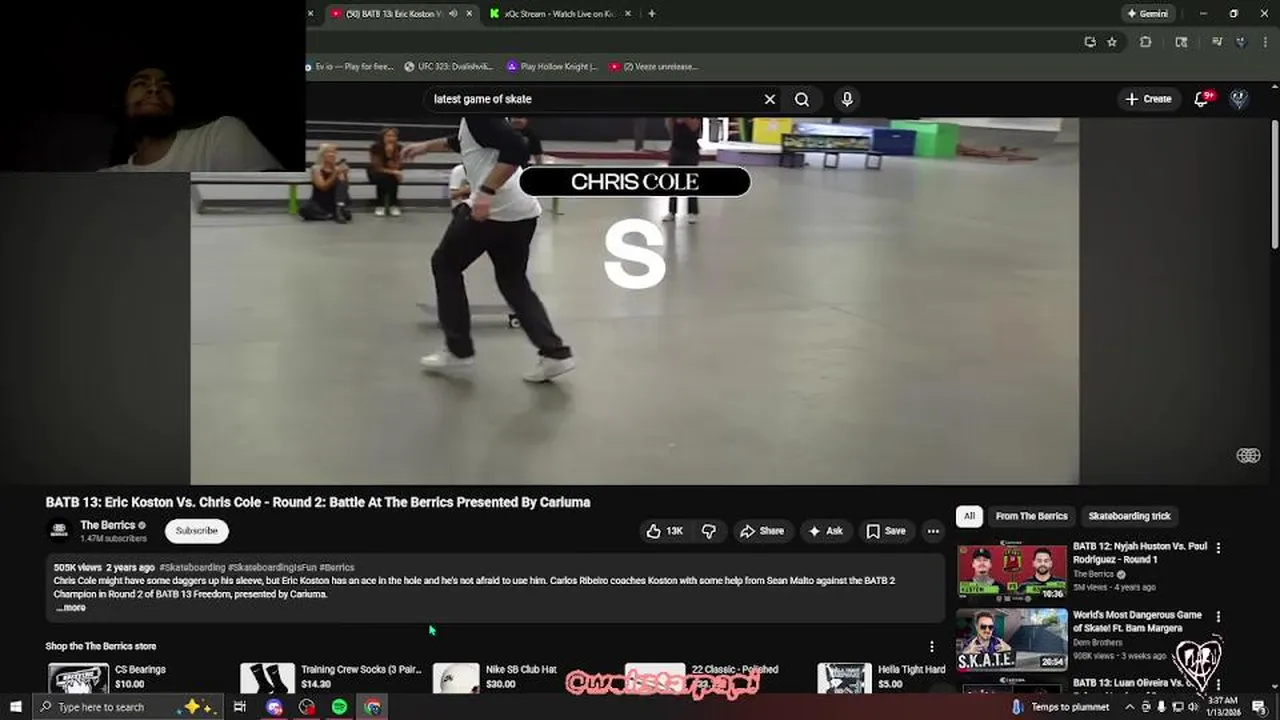Switch to the xQc Stream Kick tab
1280x720 pixels.
click(x=559, y=14)
